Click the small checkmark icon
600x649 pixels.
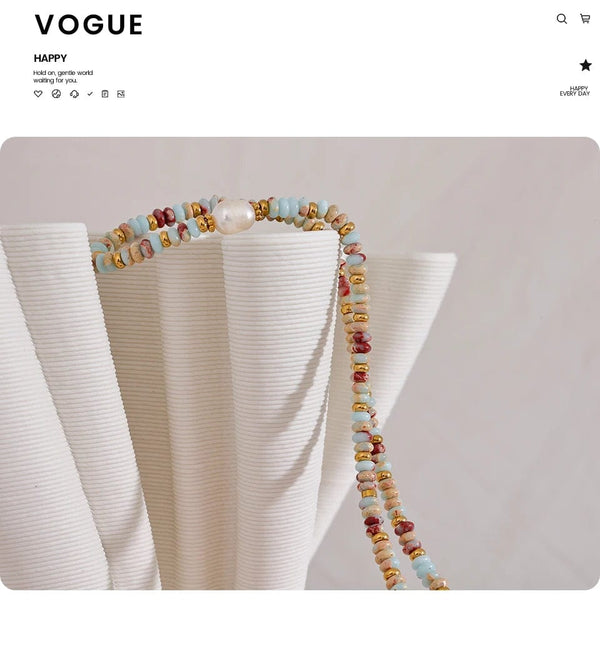[90, 94]
